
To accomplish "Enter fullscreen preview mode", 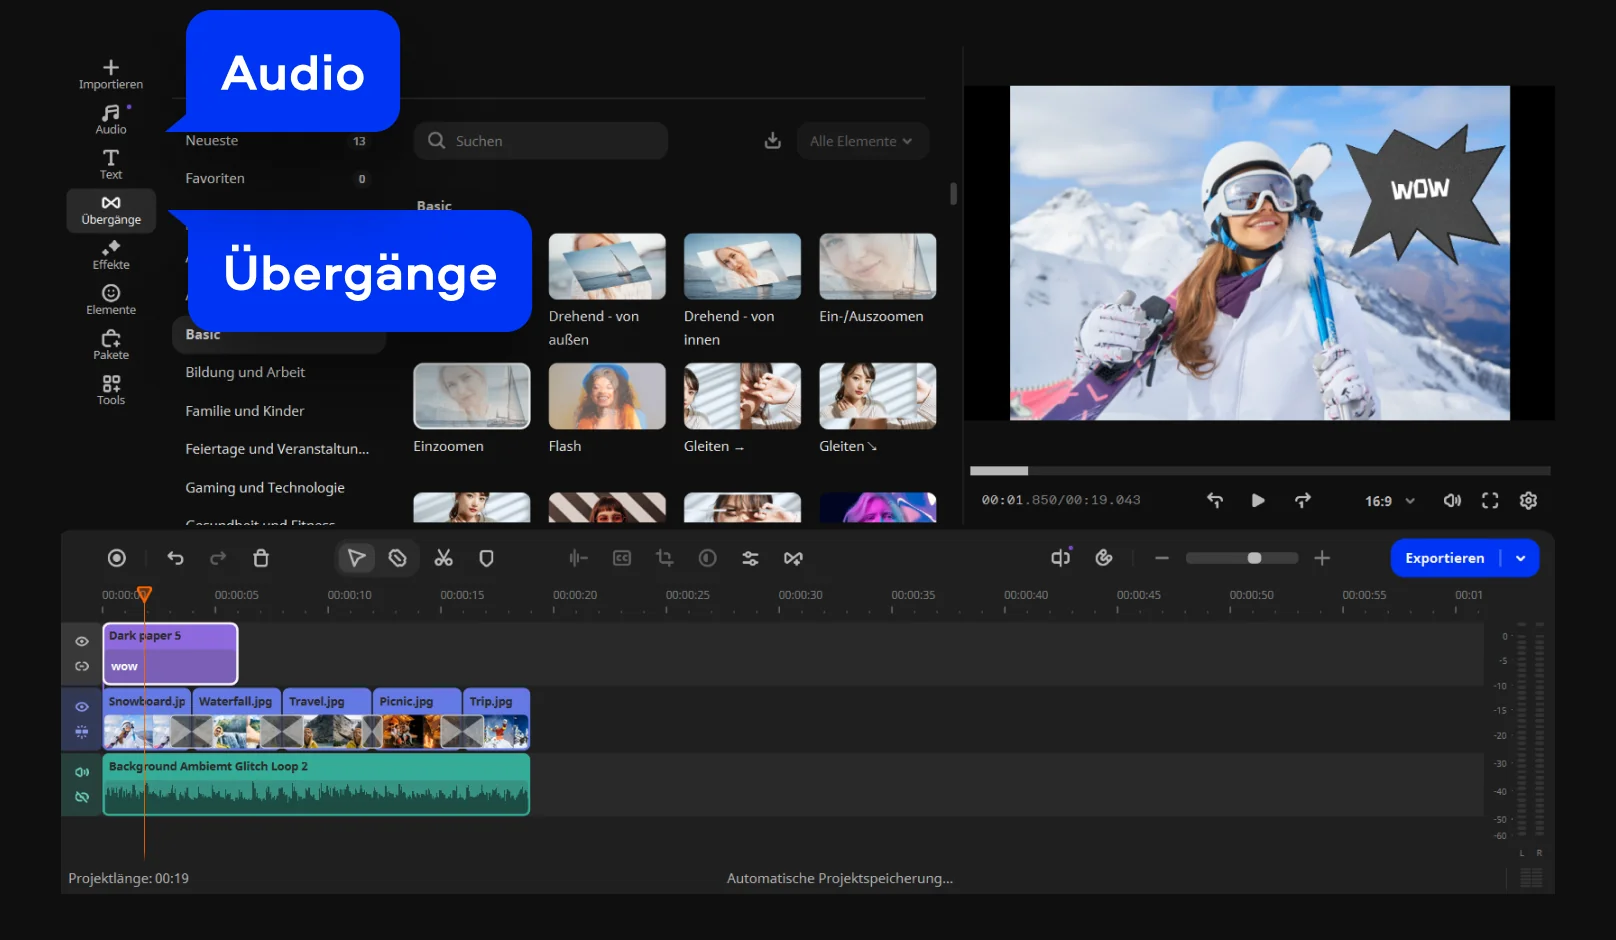I will point(1490,500).
